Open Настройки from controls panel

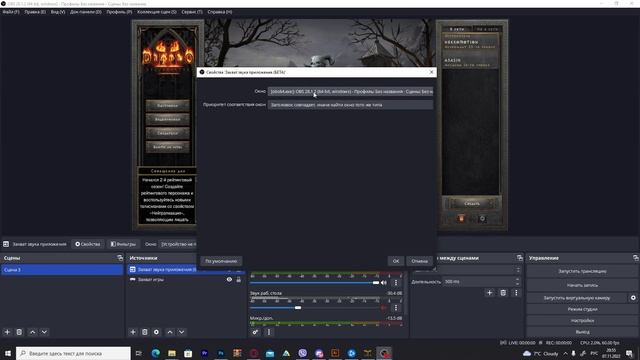[582, 321]
